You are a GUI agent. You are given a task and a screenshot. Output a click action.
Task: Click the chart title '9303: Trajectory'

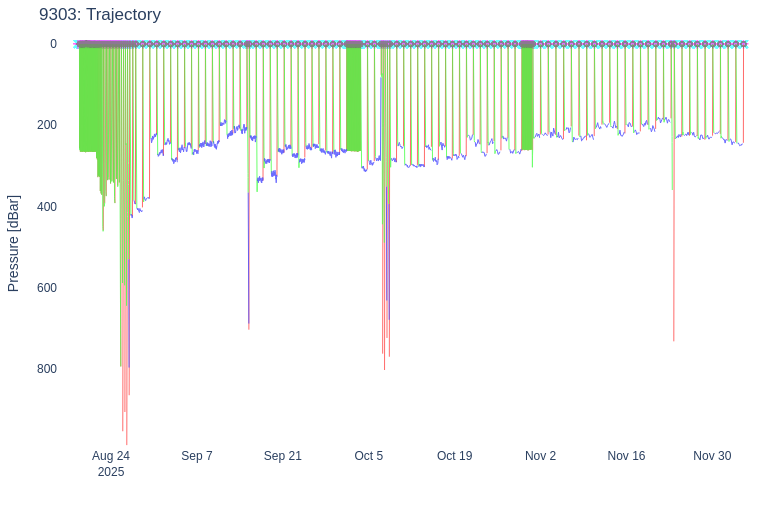(100, 15)
